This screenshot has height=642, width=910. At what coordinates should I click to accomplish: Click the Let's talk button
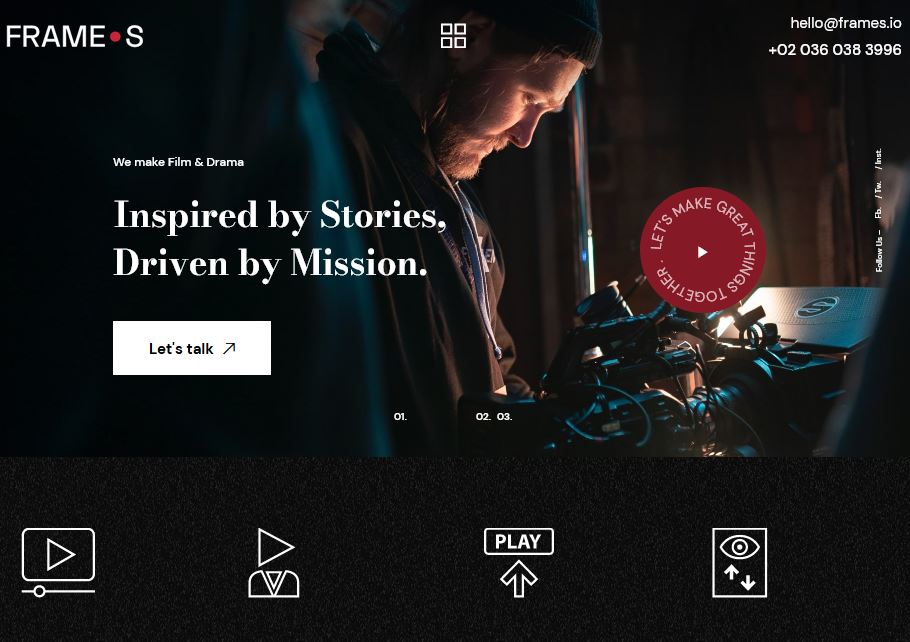point(192,348)
